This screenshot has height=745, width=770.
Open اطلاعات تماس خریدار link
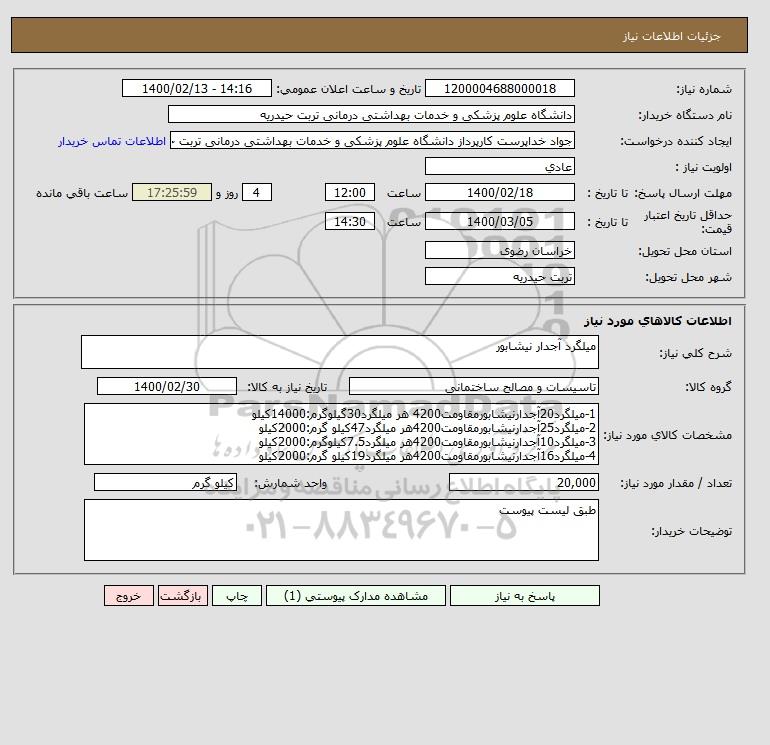tap(112, 141)
